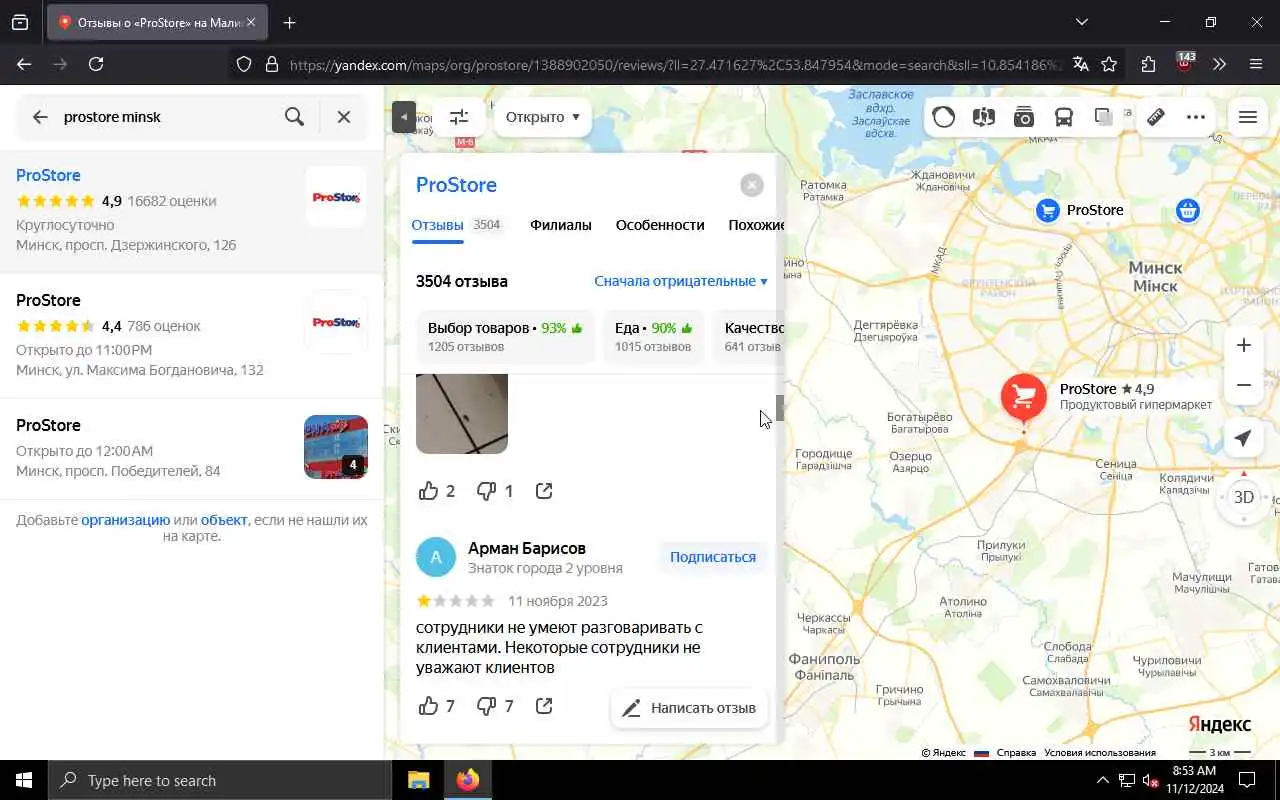Click the ProStore title in the card
The height and width of the screenshot is (800, 1280).
click(456, 185)
